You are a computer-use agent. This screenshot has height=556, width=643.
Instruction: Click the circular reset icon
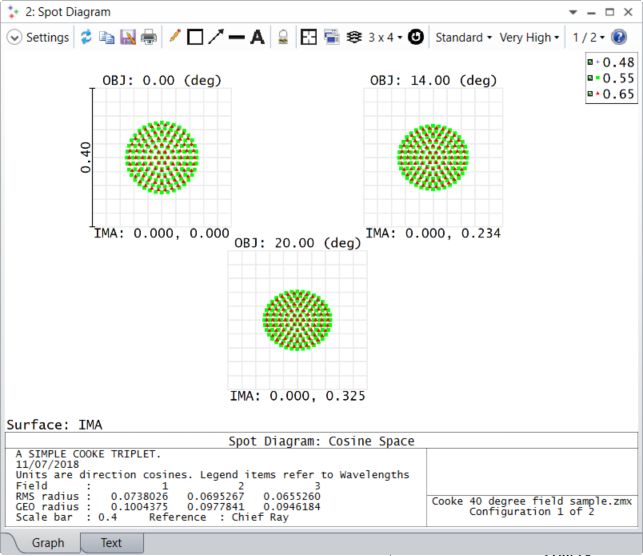[x=416, y=37]
